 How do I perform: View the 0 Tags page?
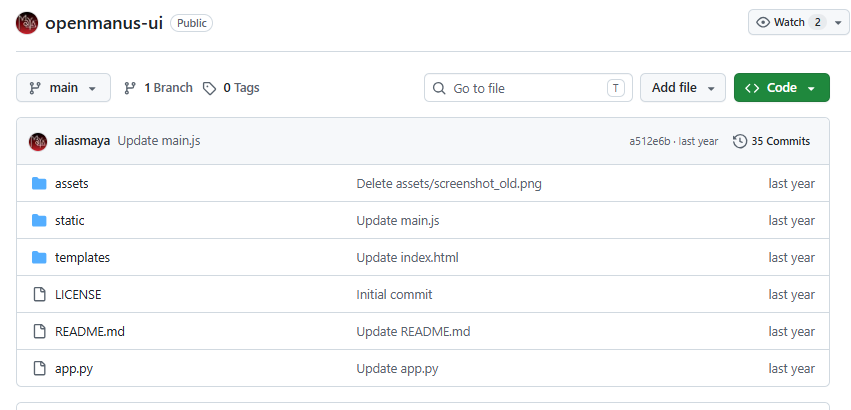tap(231, 88)
